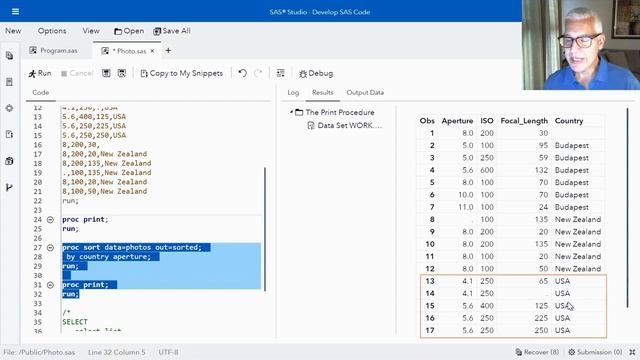Image resolution: width=640 pixels, height=360 pixels.
Task: Click the Submission (0) status item
Action: coord(595,352)
